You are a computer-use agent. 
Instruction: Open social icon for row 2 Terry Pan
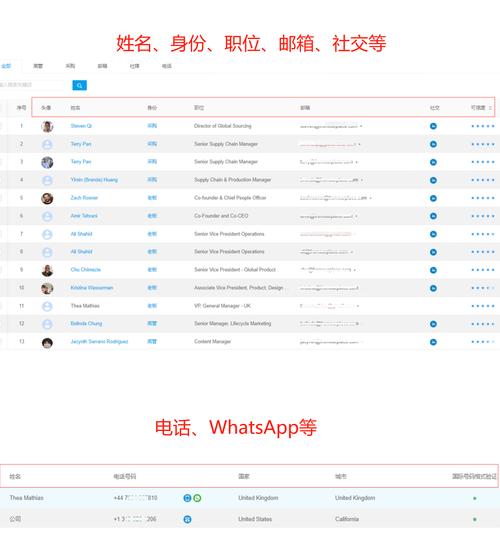[x=433, y=144]
